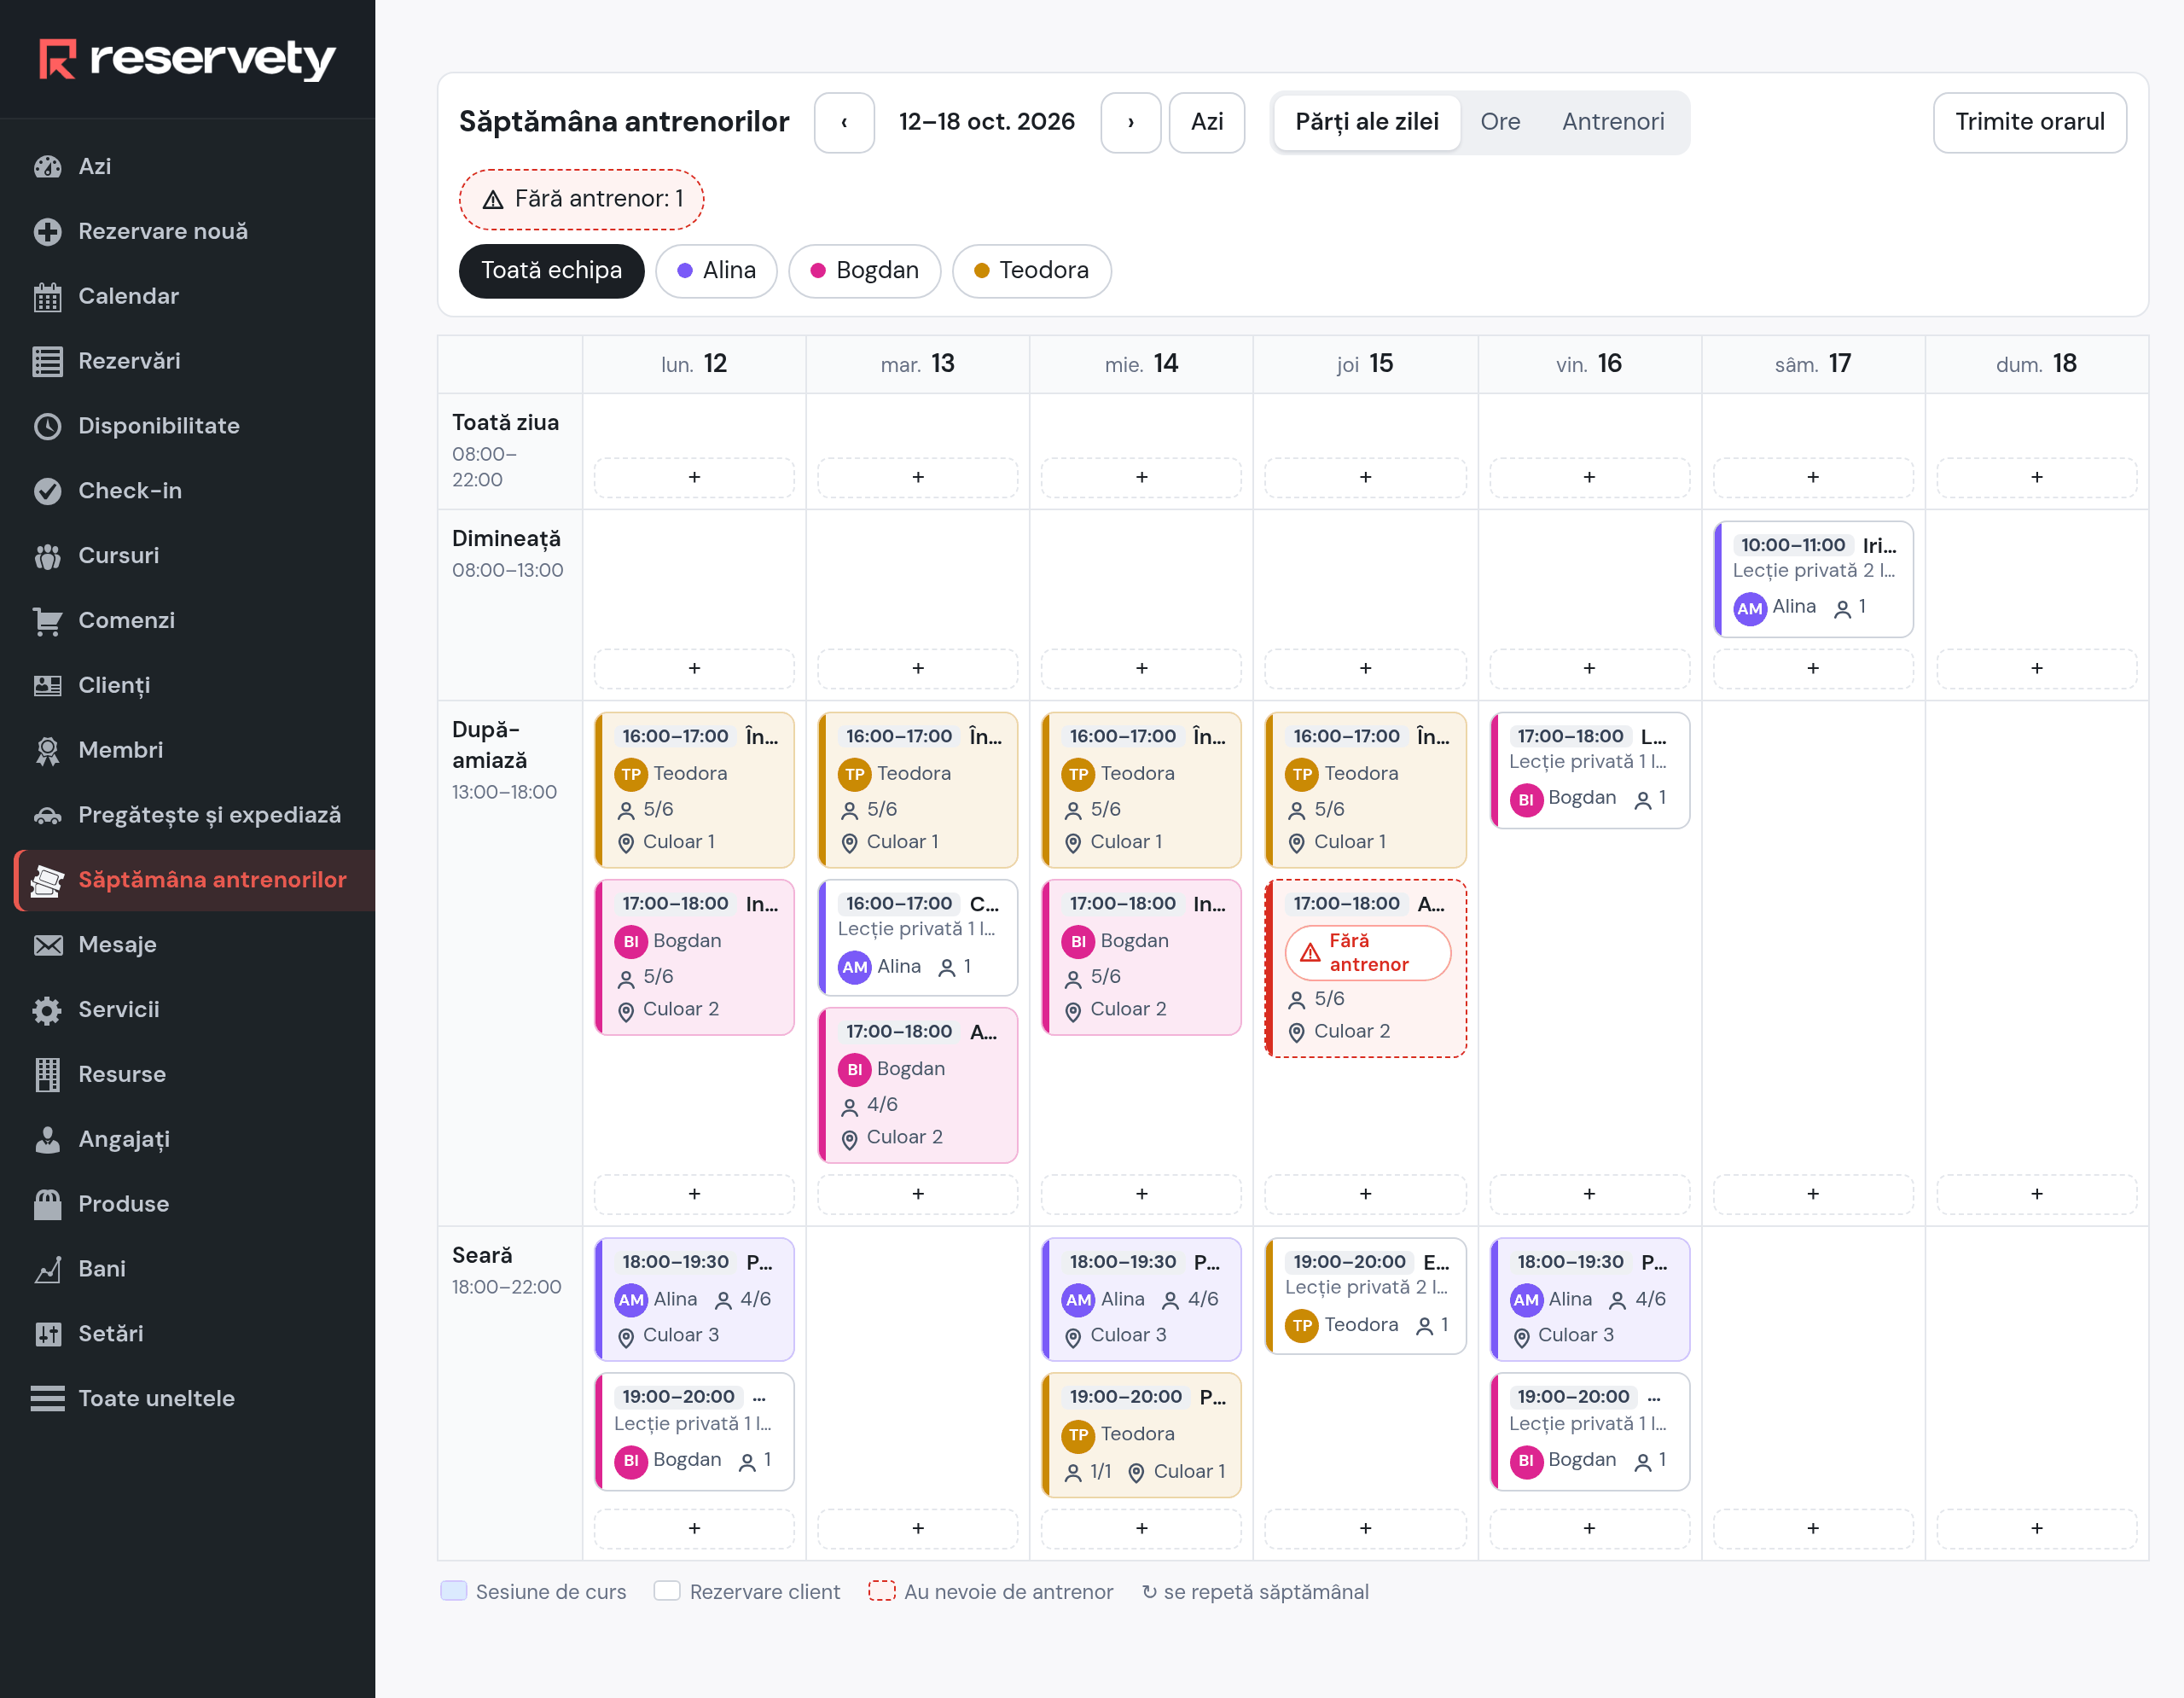Toggle the Teodora trainer filter
This screenshot has width=2184, height=1698.
(1031, 271)
